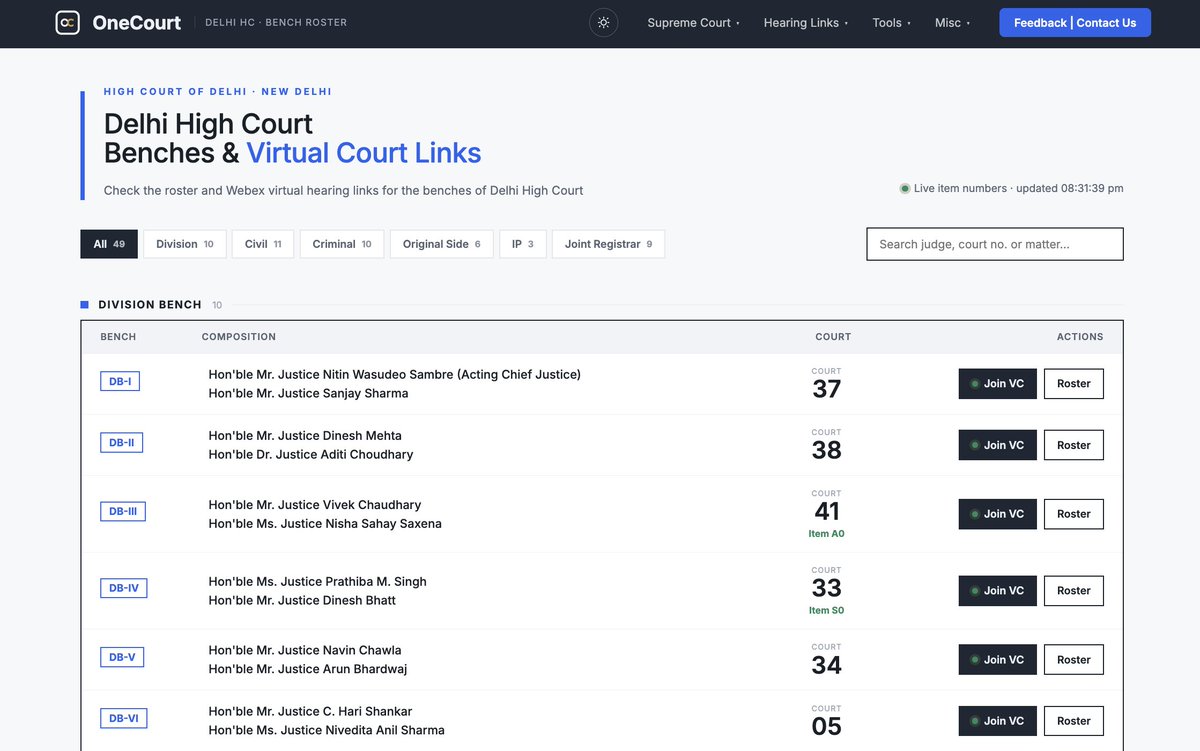The width and height of the screenshot is (1200, 751).
Task: Focus the judge/court search field
Action: pyautogui.click(x=995, y=244)
